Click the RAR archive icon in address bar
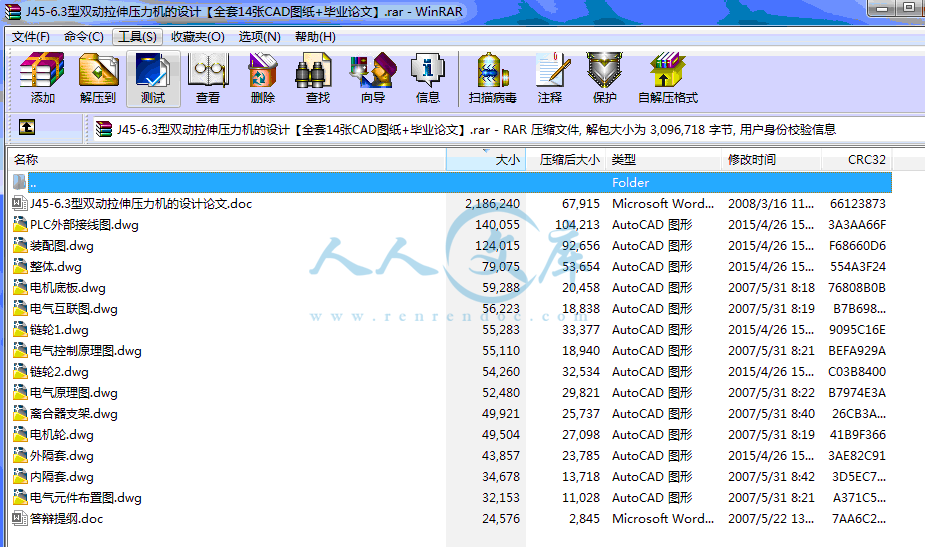Screen dimensions: 925x547 point(104,129)
